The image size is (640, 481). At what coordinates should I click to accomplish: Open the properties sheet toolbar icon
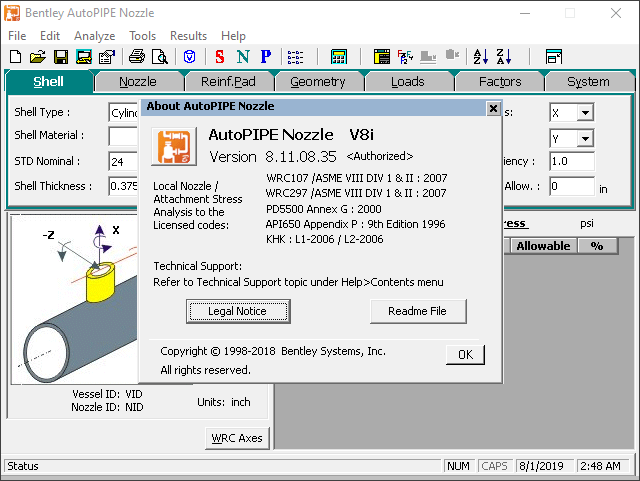[x=107, y=57]
